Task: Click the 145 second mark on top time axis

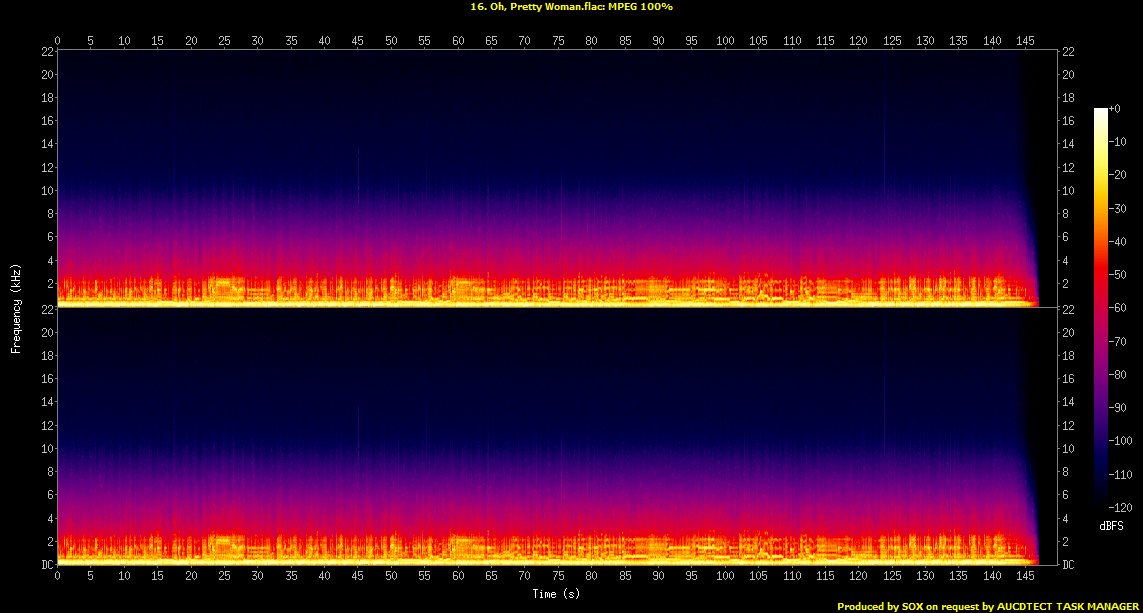Action: click(x=1025, y=41)
